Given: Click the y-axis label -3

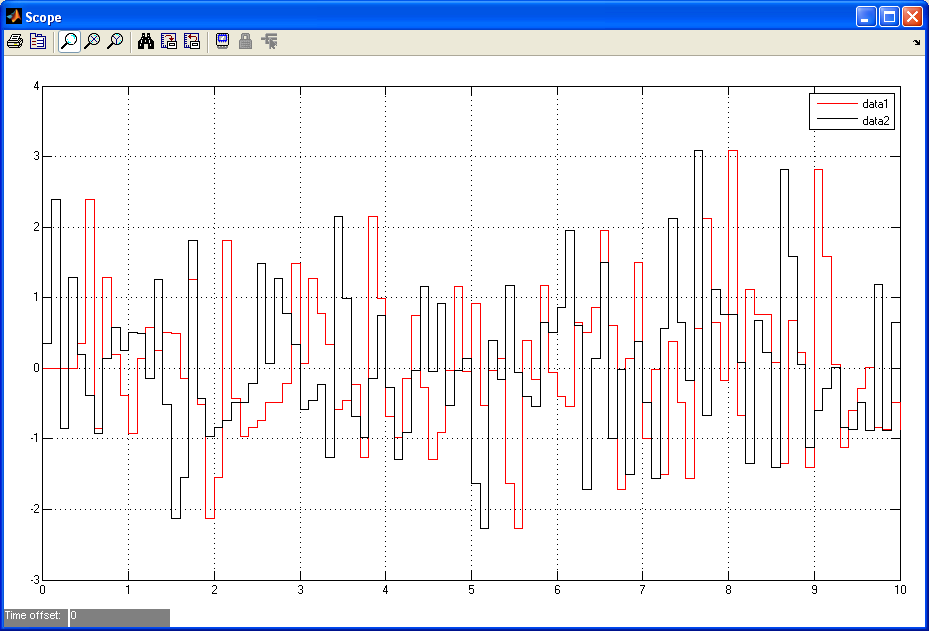Looking at the screenshot, I should (x=34, y=579).
